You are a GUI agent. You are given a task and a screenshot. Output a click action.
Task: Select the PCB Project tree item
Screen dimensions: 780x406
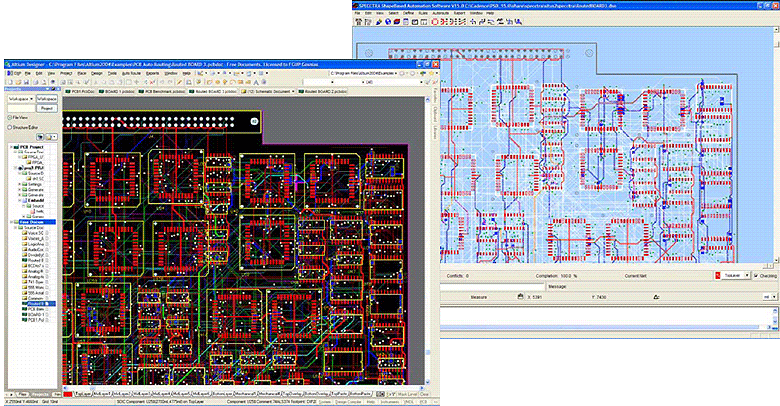point(31,147)
